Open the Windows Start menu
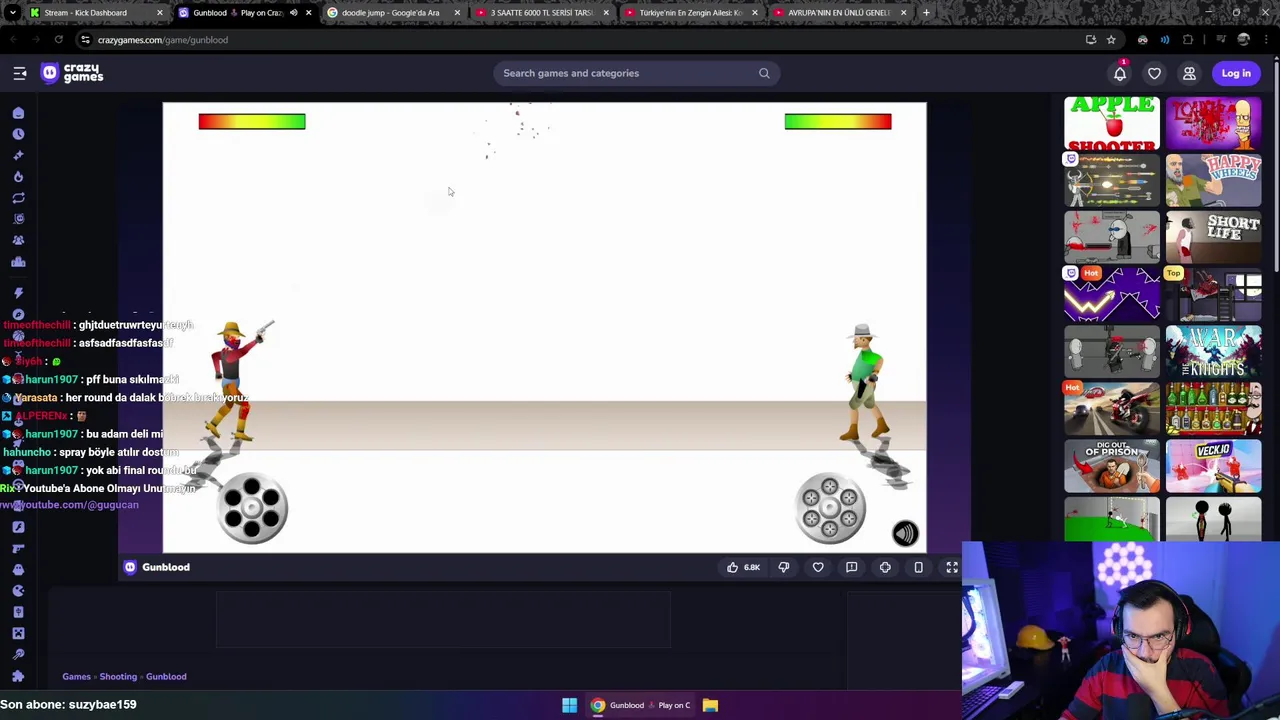Image resolution: width=1280 pixels, height=720 pixels. (x=569, y=705)
